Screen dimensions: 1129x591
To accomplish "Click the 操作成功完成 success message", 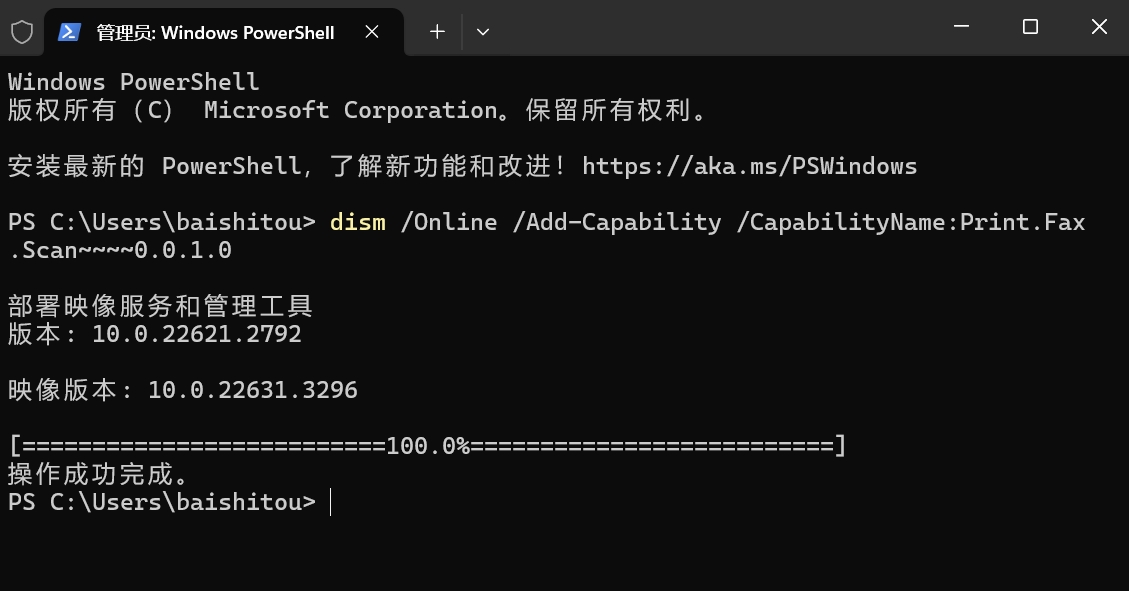I will pos(98,474).
